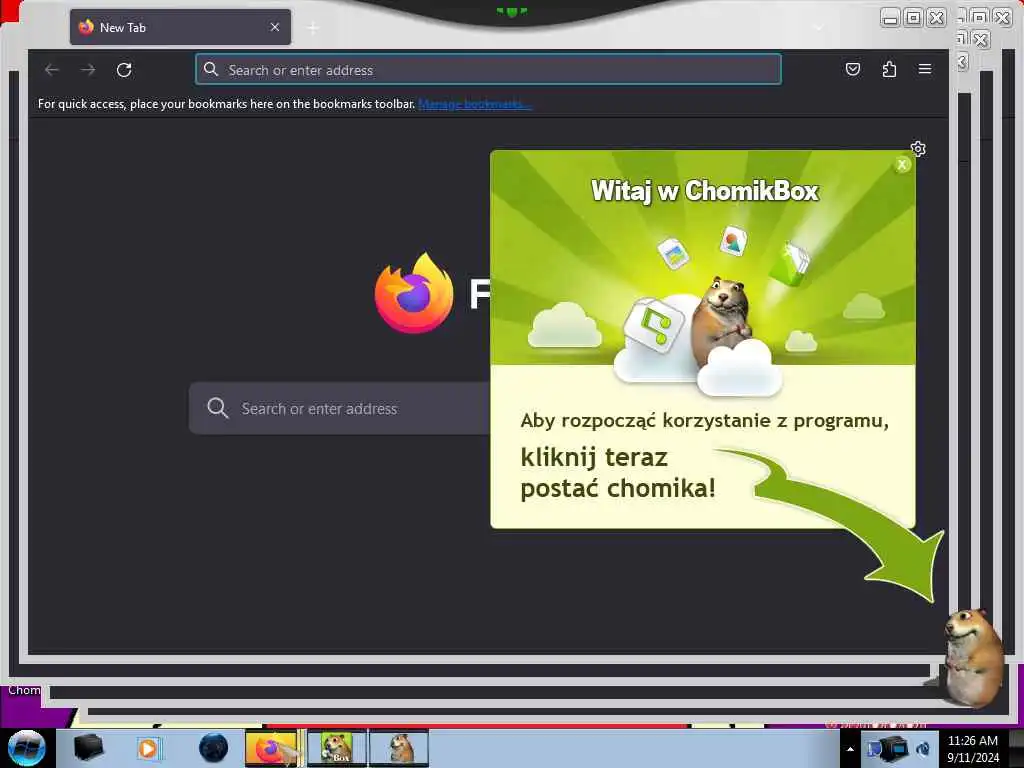Focus the top address bar field
Screen dimensions: 1024x768
pyautogui.click(x=488, y=69)
